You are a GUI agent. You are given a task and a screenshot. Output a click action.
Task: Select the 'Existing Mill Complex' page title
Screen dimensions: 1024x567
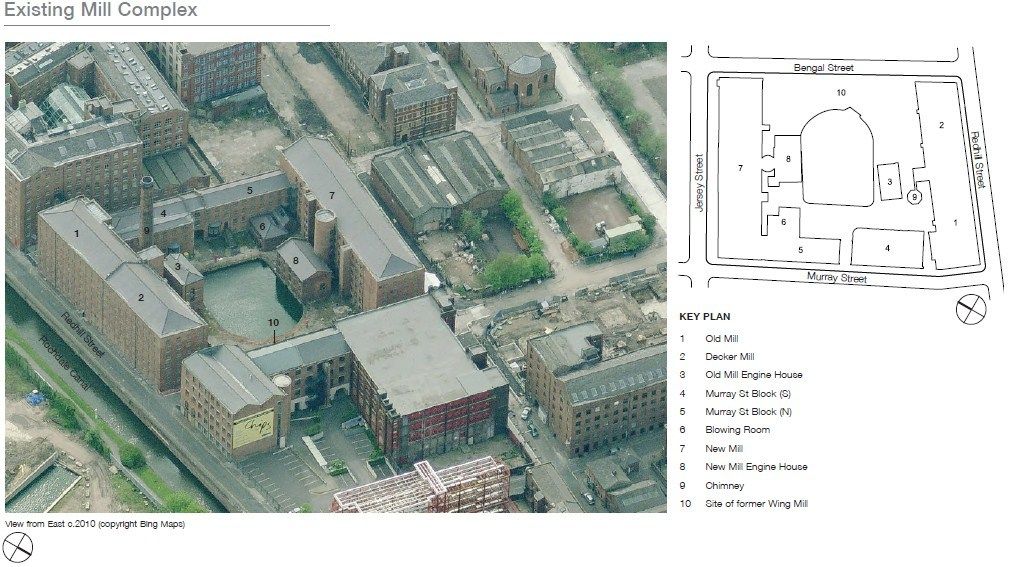pyautogui.click(x=100, y=11)
